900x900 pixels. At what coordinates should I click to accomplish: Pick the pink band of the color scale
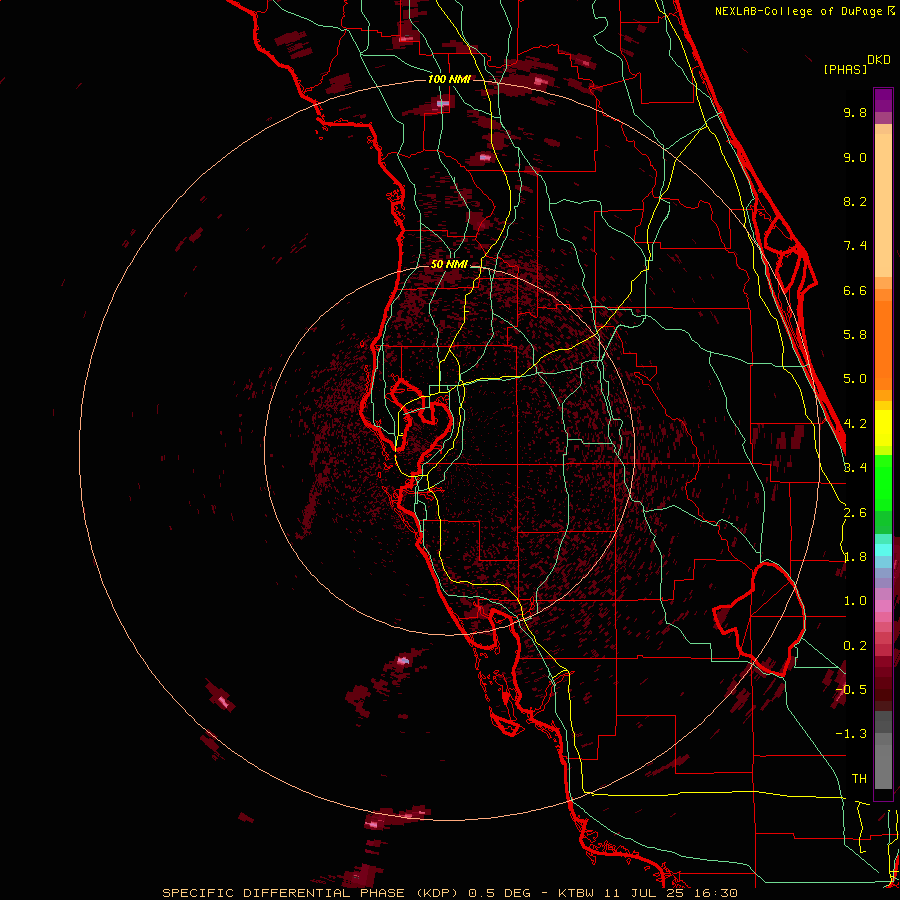[x=883, y=606]
